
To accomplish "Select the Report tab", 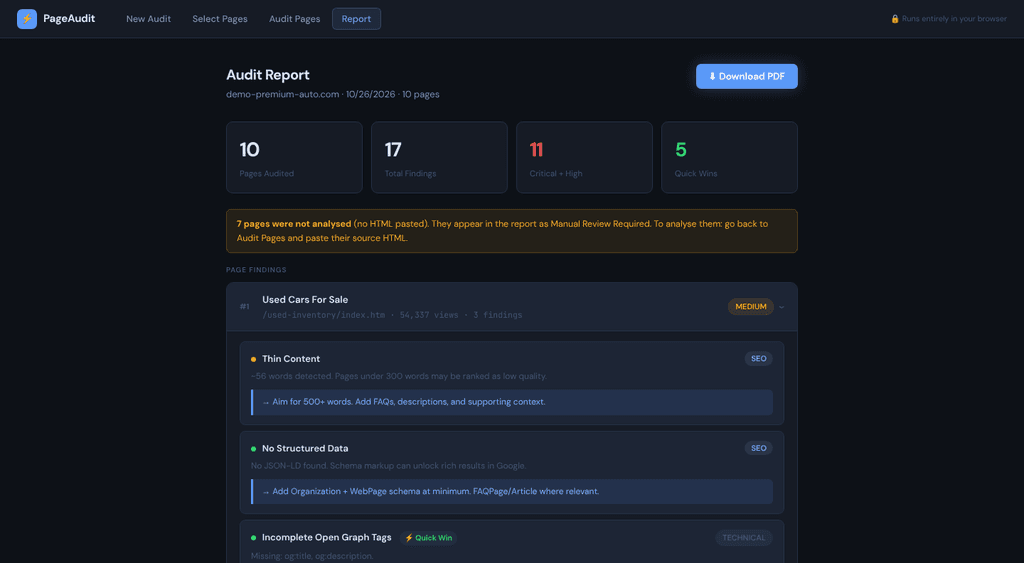I will pyautogui.click(x=356, y=19).
